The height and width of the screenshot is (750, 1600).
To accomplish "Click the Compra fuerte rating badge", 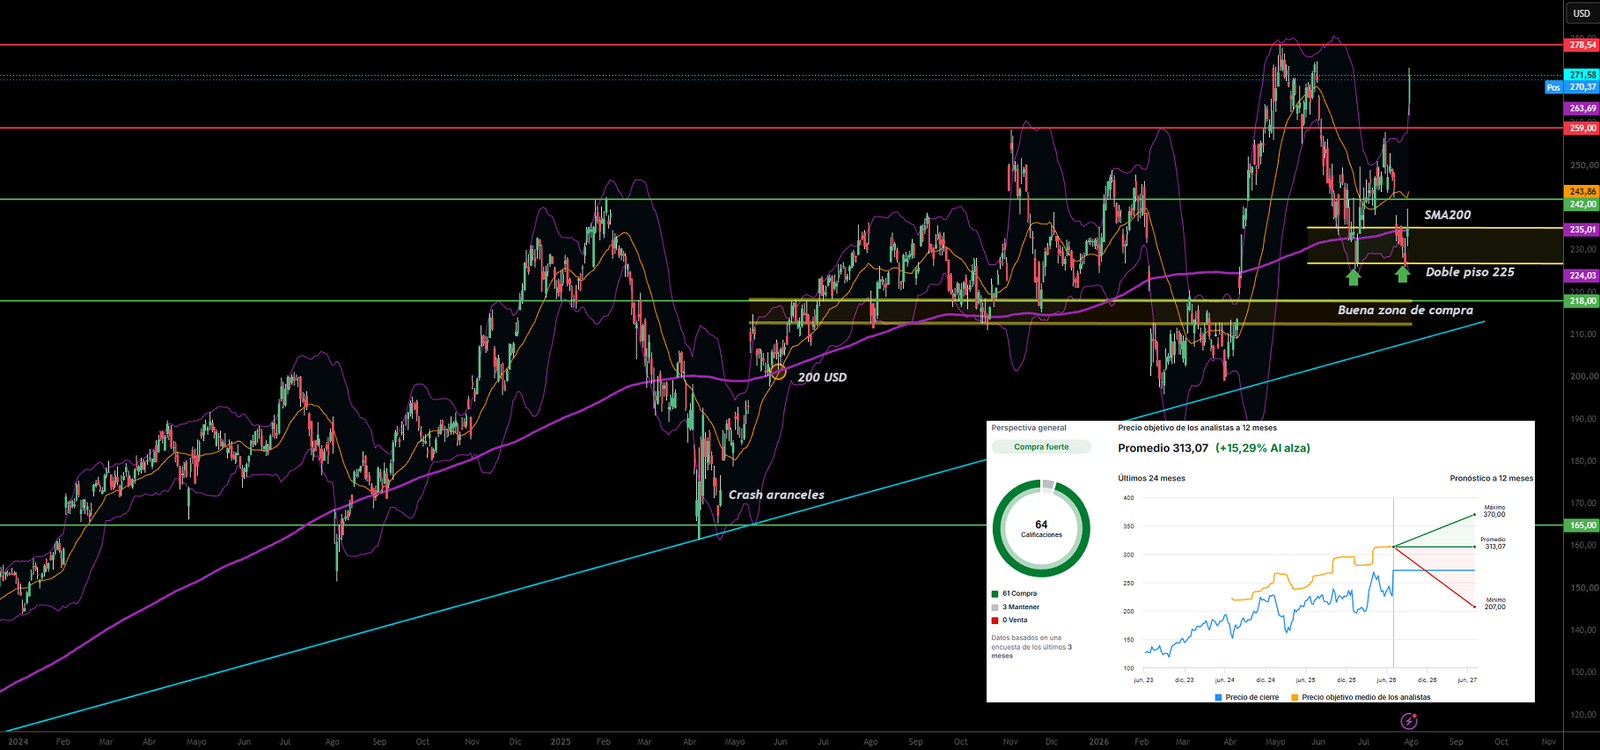I will 1041,447.
